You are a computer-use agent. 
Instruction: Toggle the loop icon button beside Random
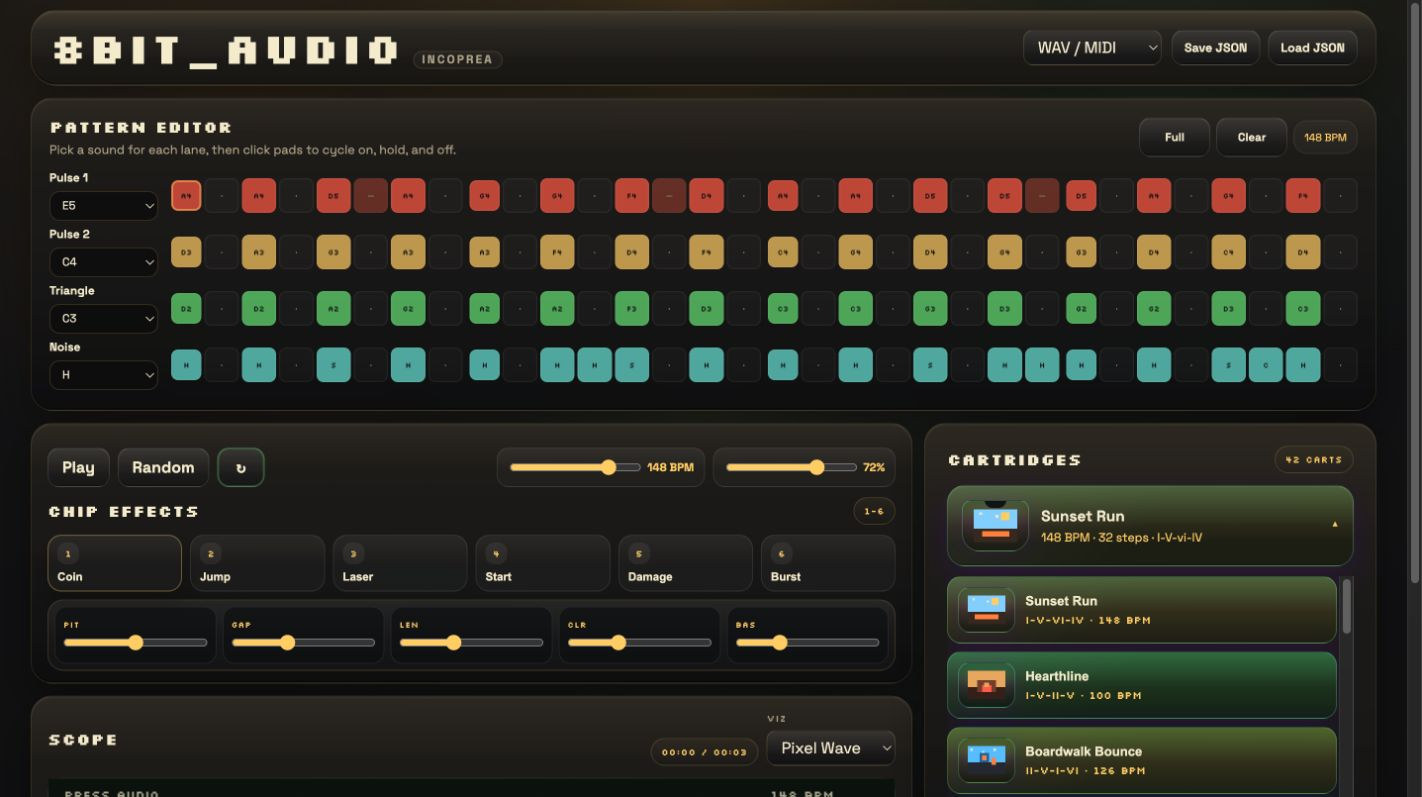pyautogui.click(x=241, y=467)
